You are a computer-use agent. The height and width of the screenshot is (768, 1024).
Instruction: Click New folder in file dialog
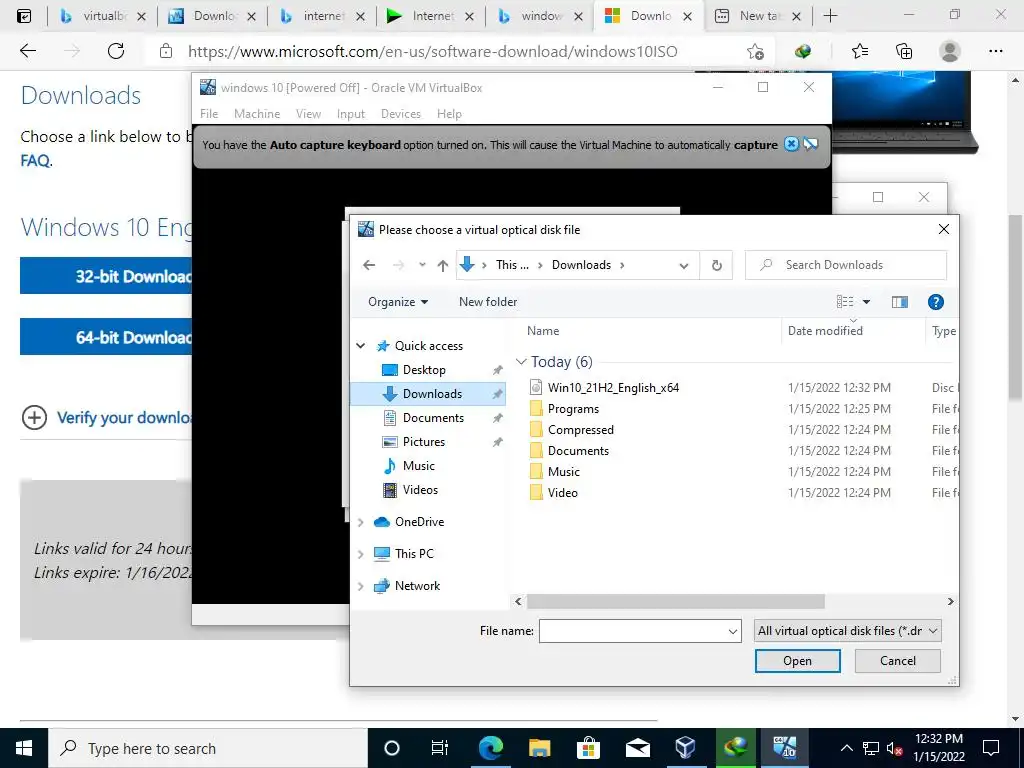click(x=488, y=302)
